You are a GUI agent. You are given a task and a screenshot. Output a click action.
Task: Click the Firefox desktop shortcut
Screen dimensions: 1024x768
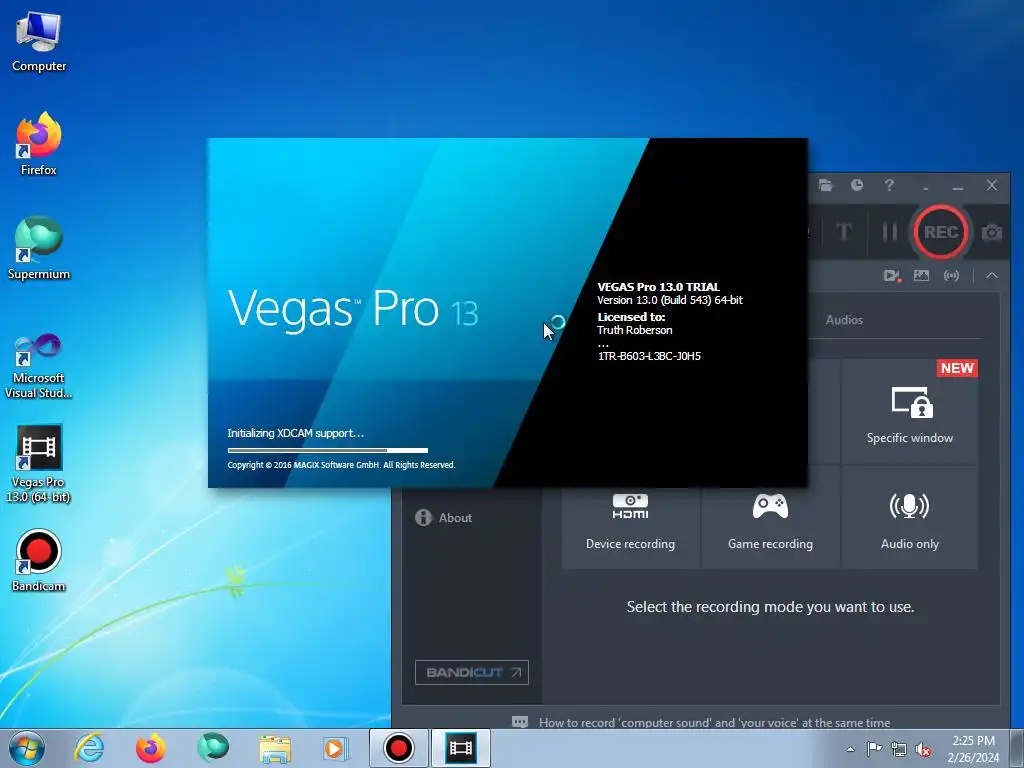point(39,144)
